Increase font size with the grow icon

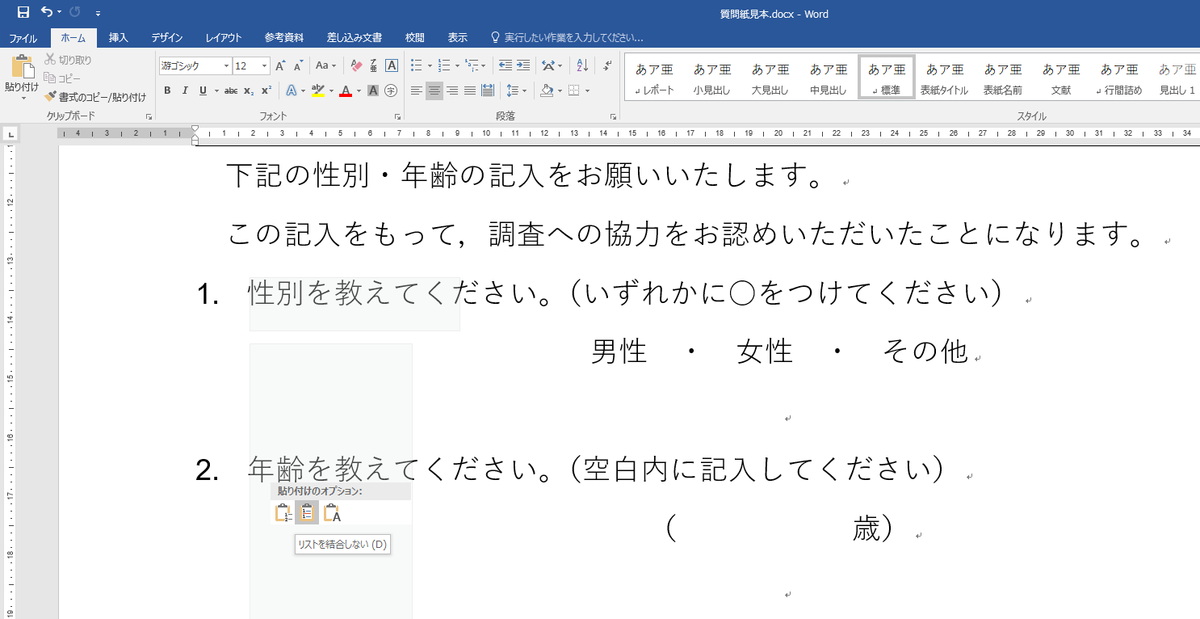281,66
